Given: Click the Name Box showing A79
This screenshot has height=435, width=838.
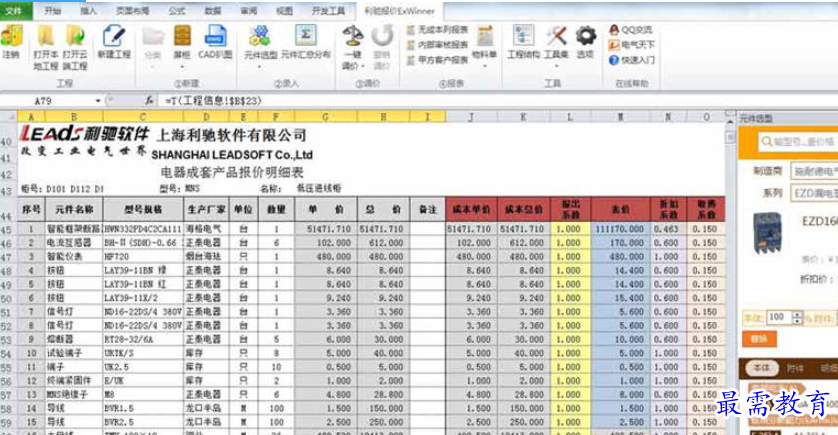Looking at the screenshot, I should click(x=49, y=100).
